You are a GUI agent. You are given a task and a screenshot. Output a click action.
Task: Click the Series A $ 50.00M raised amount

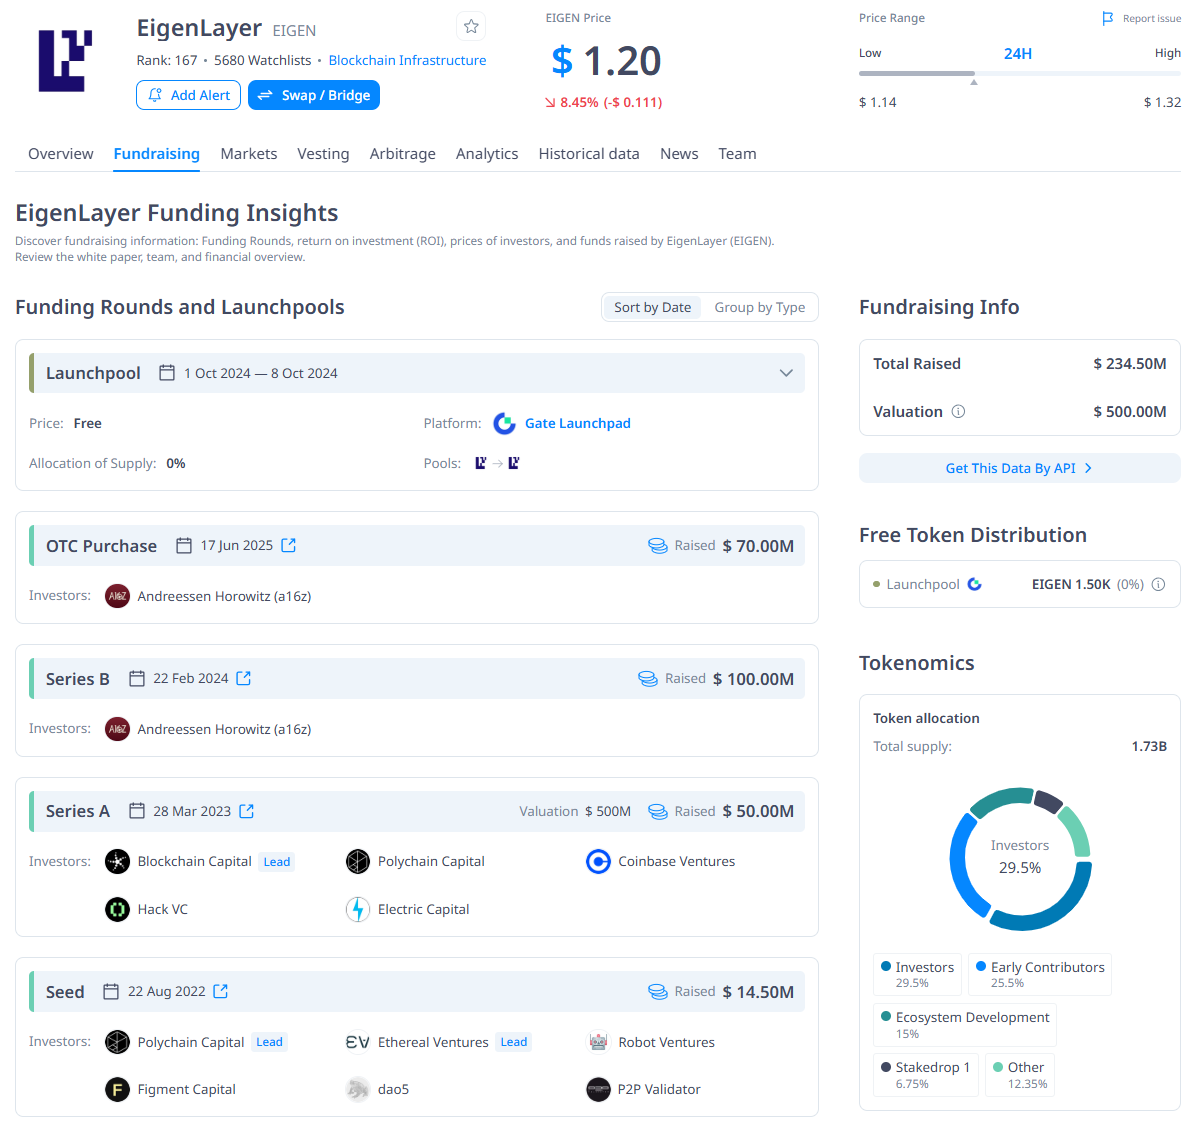point(758,811)
